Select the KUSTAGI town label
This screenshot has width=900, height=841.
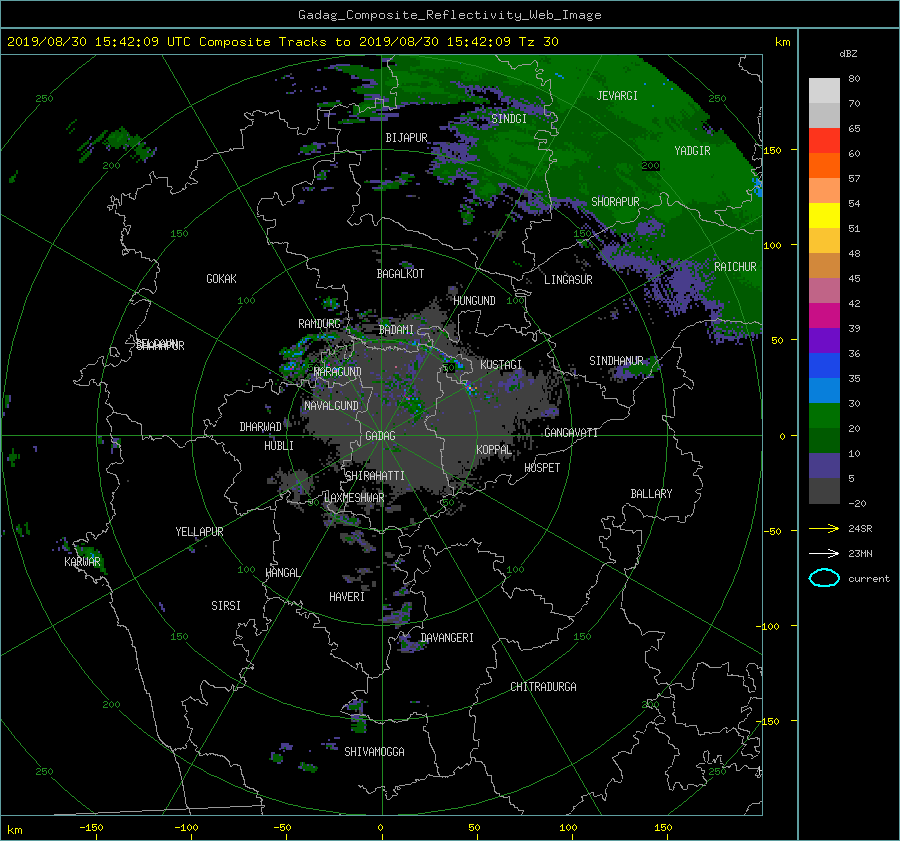tap(501, 365)
